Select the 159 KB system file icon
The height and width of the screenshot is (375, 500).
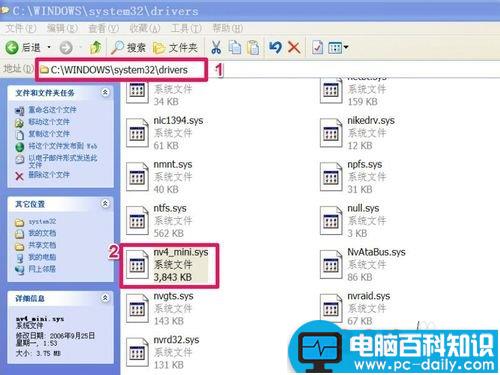[x=331, y=92]
